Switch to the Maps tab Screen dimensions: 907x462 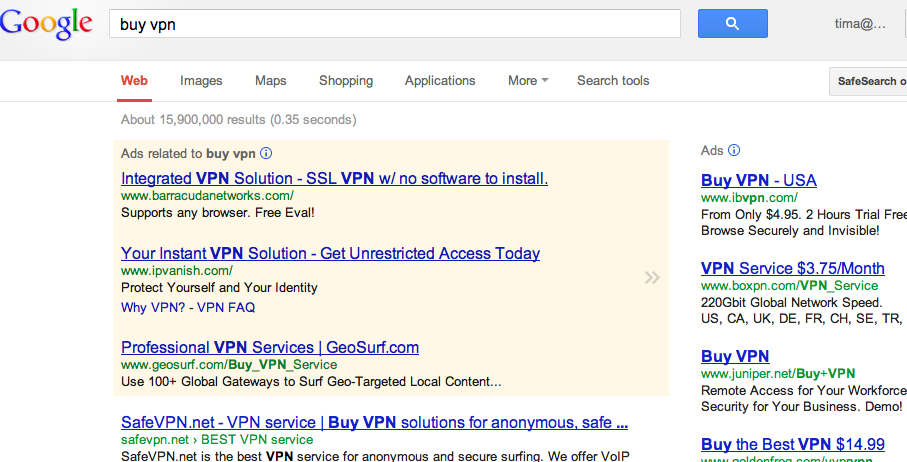pyautogui.click(x=271, y=81)
